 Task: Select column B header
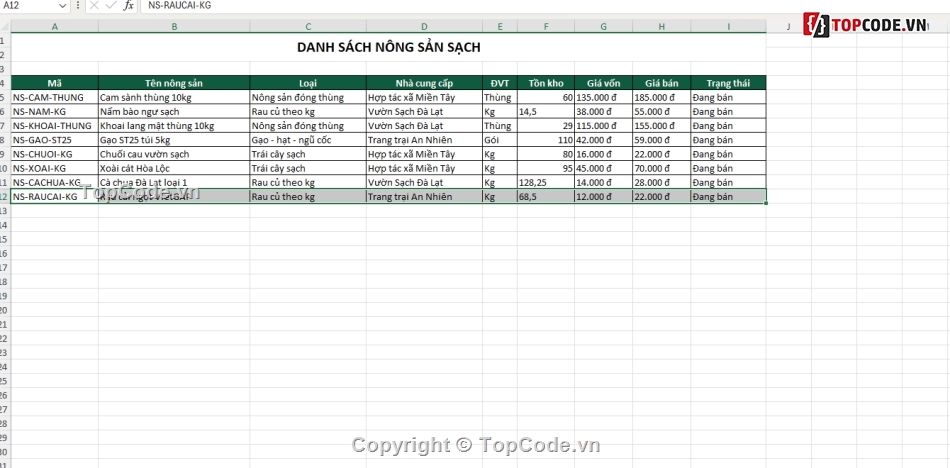174,27
